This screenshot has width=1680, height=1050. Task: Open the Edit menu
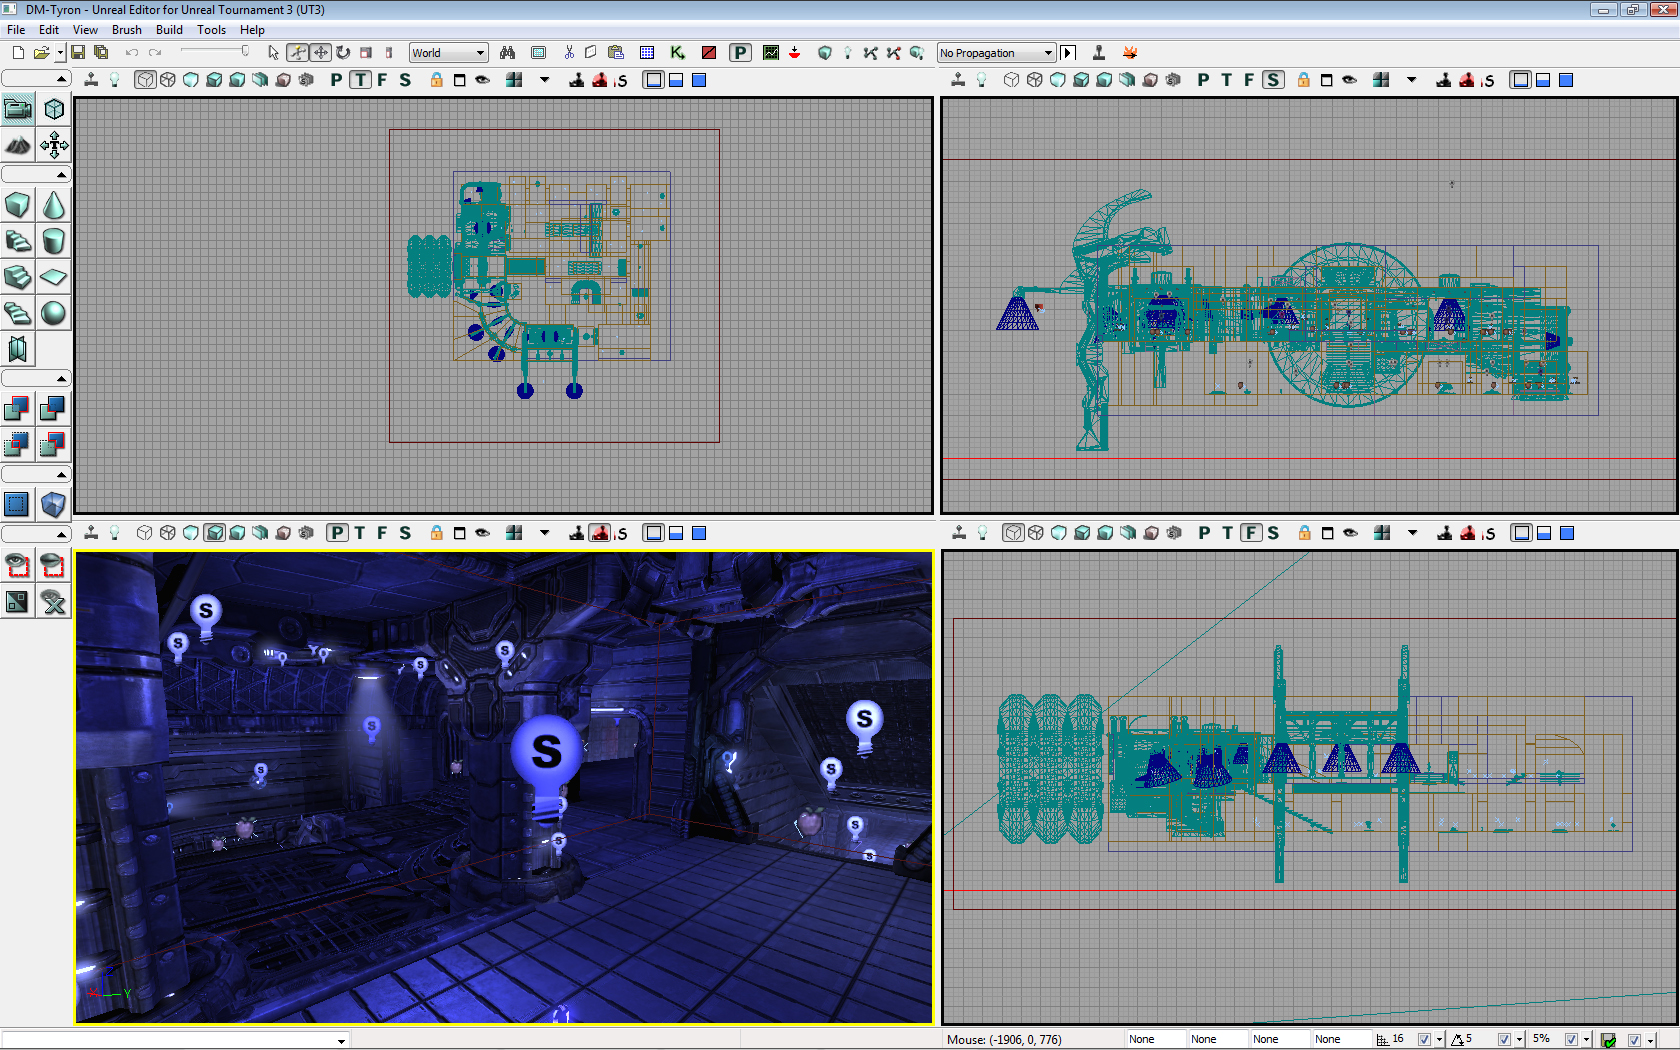[49, 30]
